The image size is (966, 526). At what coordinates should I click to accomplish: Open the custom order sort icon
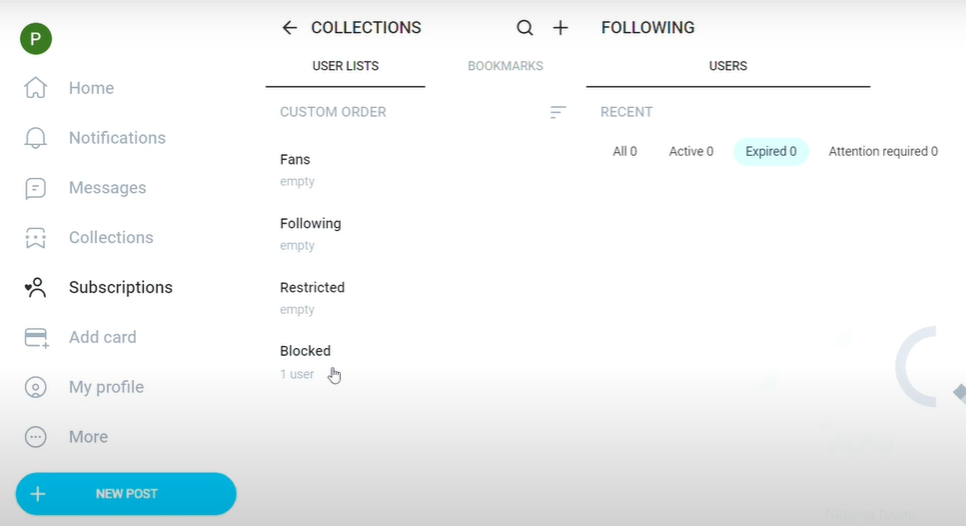click(558, 112)
